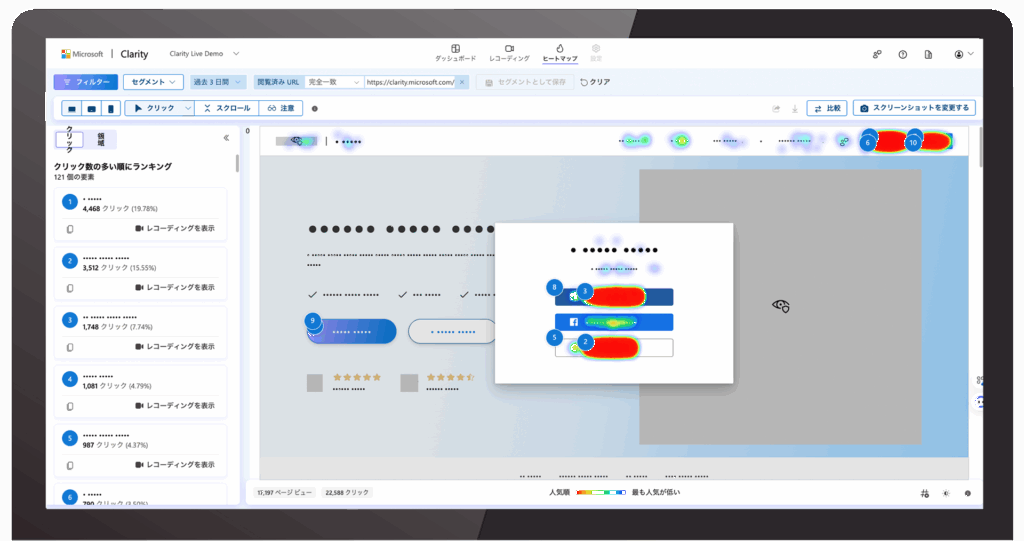Open the 完全一致 match type dropdown
This screenshot has height=541, width=1024.
[x=334, y=82]
